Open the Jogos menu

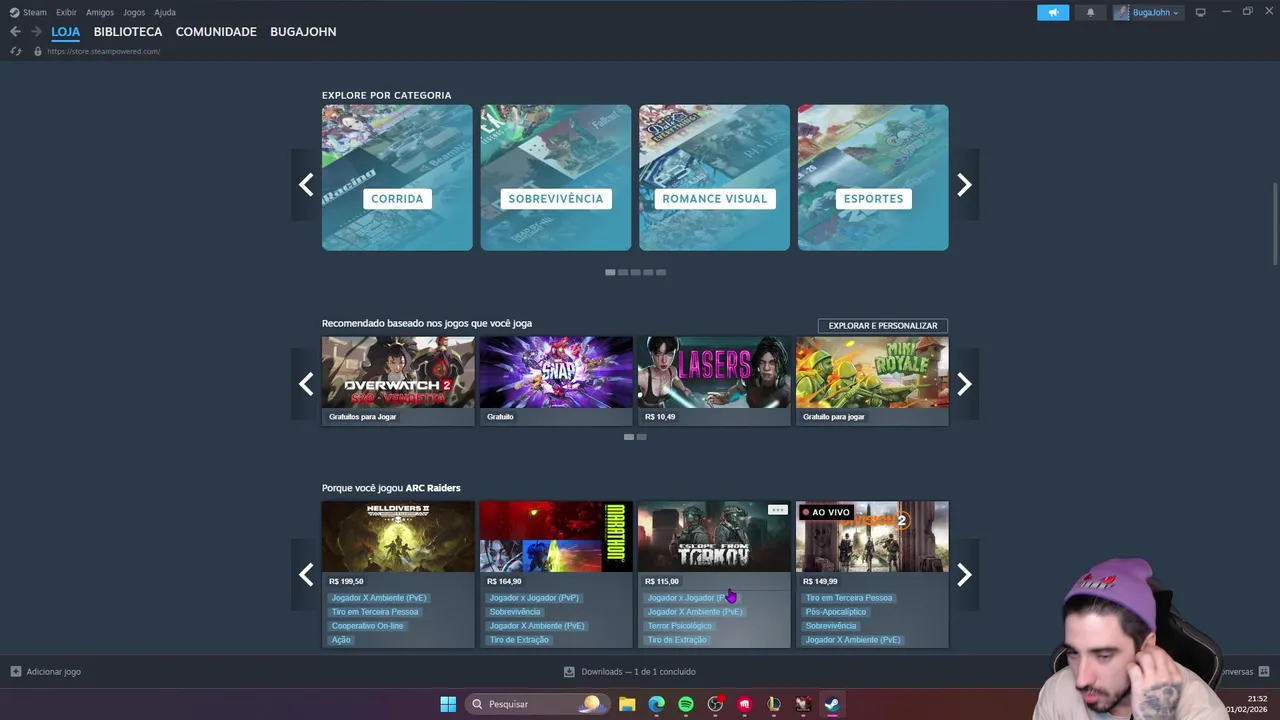(x=134, y=12)
